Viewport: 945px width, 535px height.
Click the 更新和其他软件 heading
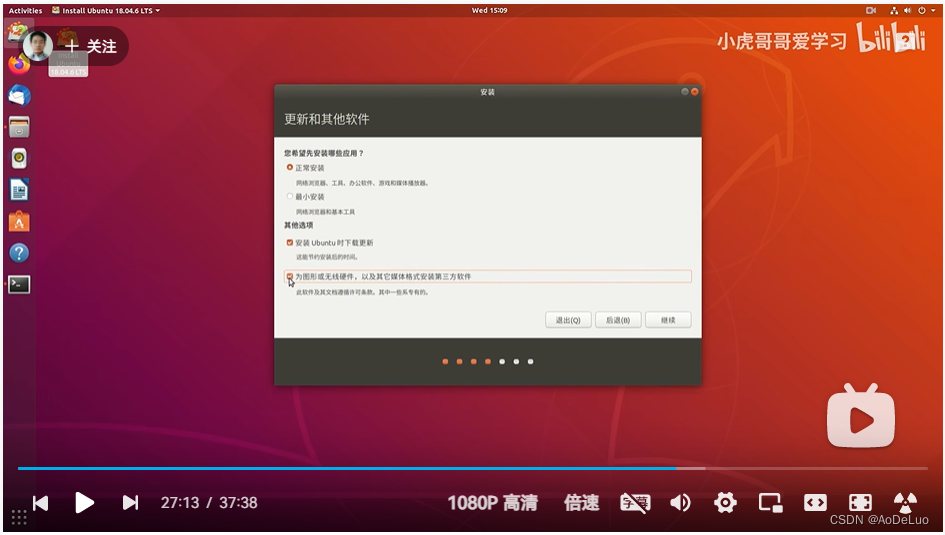tap(327, 119)
